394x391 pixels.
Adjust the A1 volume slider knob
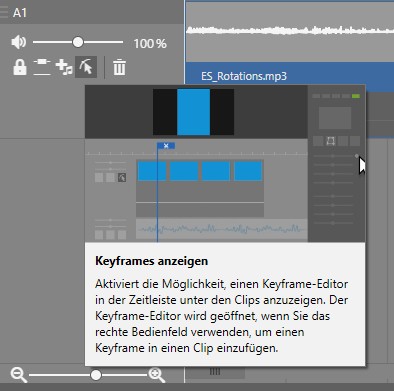(x=78, y=42)
